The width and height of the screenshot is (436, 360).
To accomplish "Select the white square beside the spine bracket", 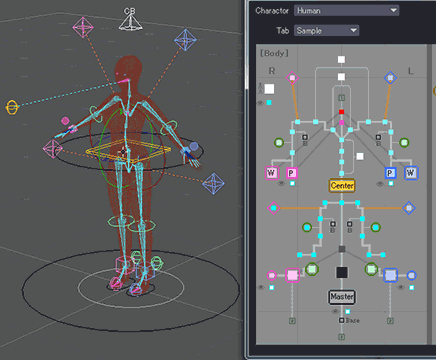I will (x=360, y=156).
